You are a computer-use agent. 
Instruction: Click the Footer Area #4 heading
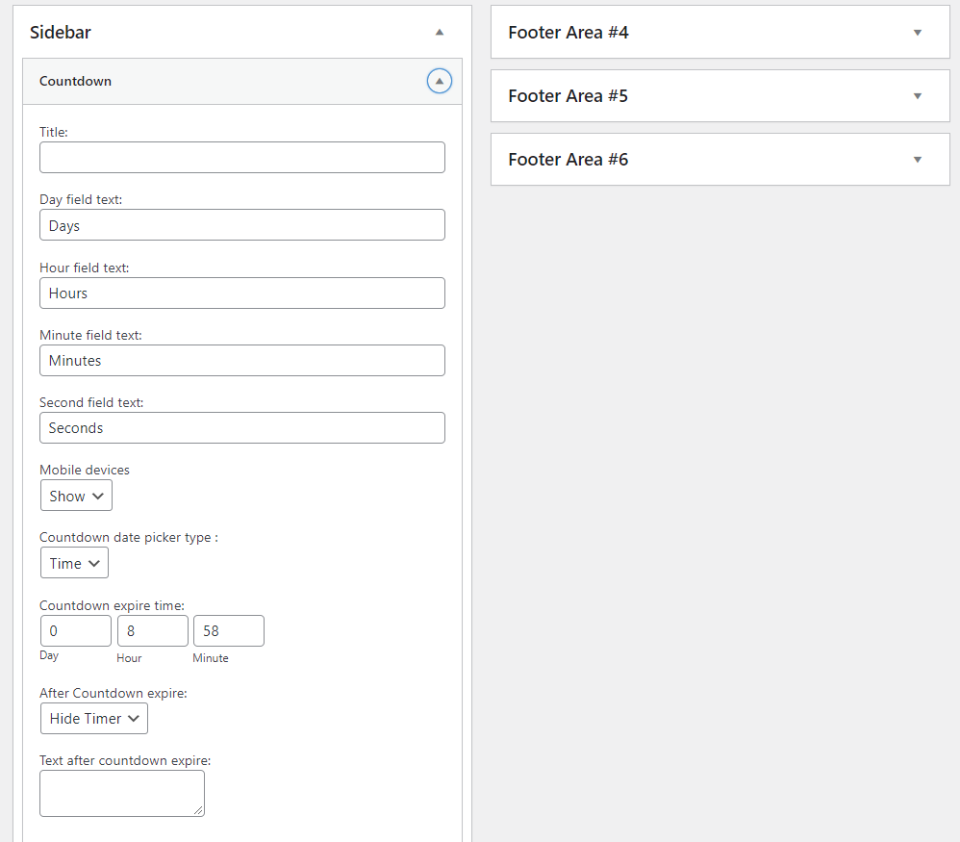click(x=568, y=33)
